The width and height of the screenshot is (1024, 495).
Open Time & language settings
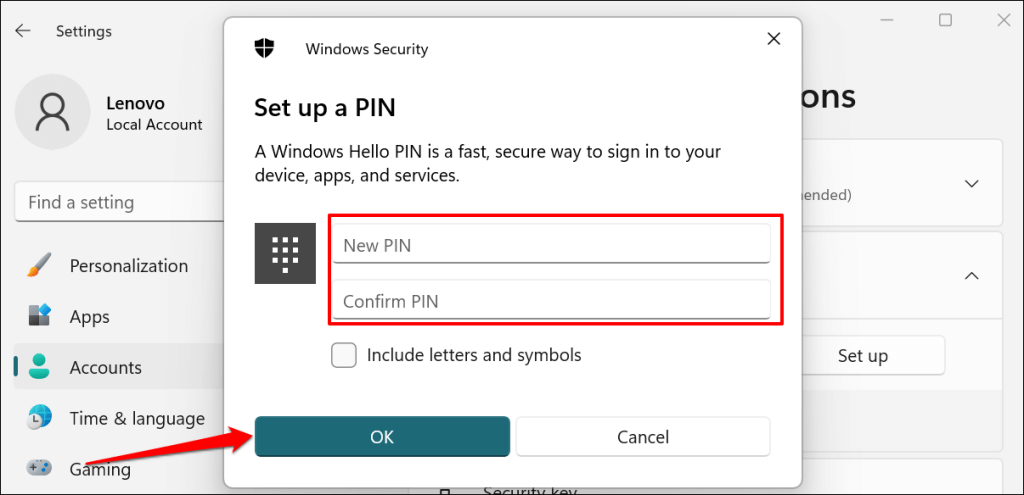pos(137,418)
